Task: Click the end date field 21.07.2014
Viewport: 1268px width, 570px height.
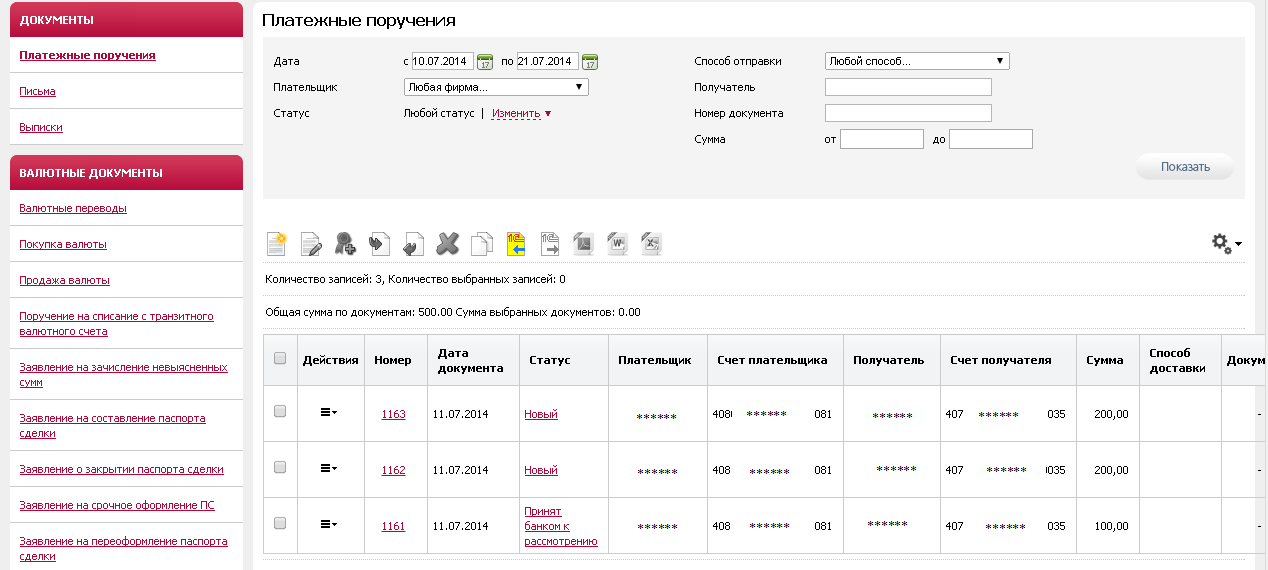Action: pyautogui.click(x=548, y=61)
